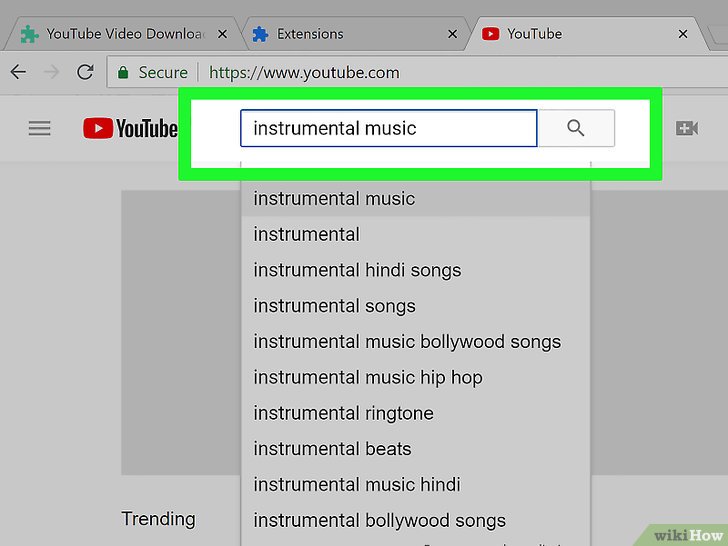Image resolution: width=728 pixels, height=546 pixels.
Task: Click the browser forward arrow
Action: (52, 72)
